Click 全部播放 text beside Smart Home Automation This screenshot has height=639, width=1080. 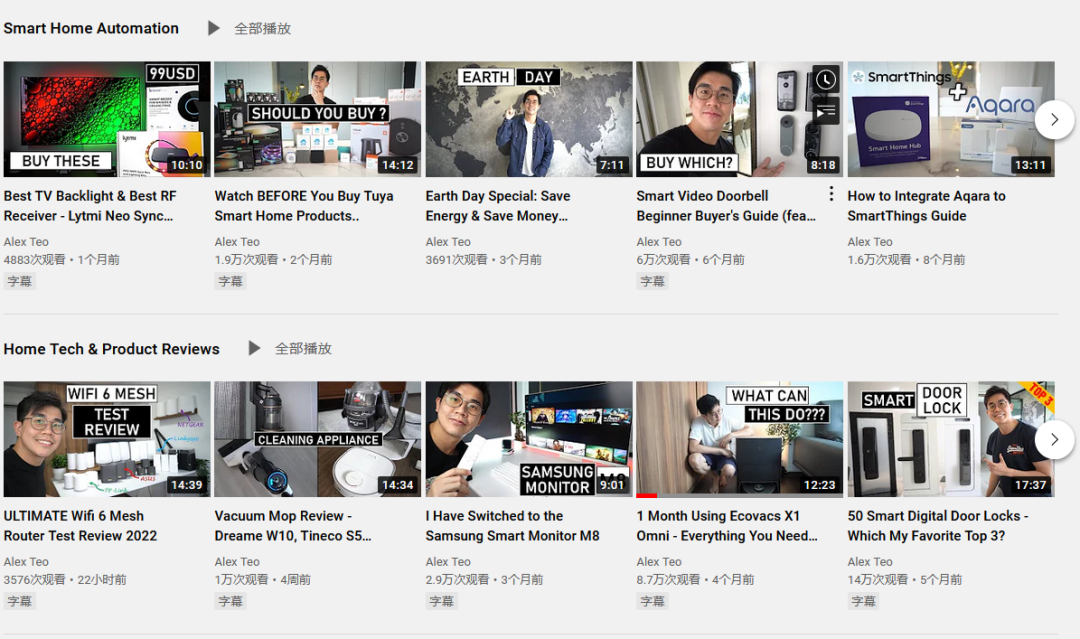click(x=262, y=28)
